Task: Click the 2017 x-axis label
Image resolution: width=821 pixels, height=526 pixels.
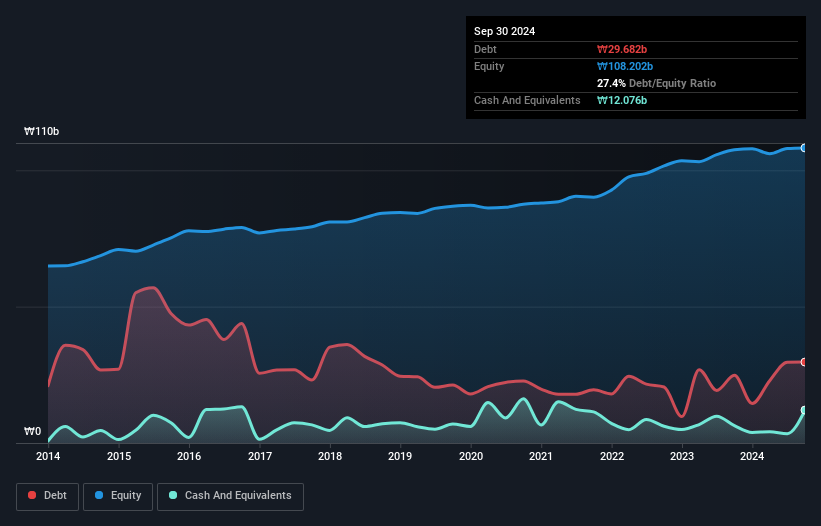Action: coord(260,456)
